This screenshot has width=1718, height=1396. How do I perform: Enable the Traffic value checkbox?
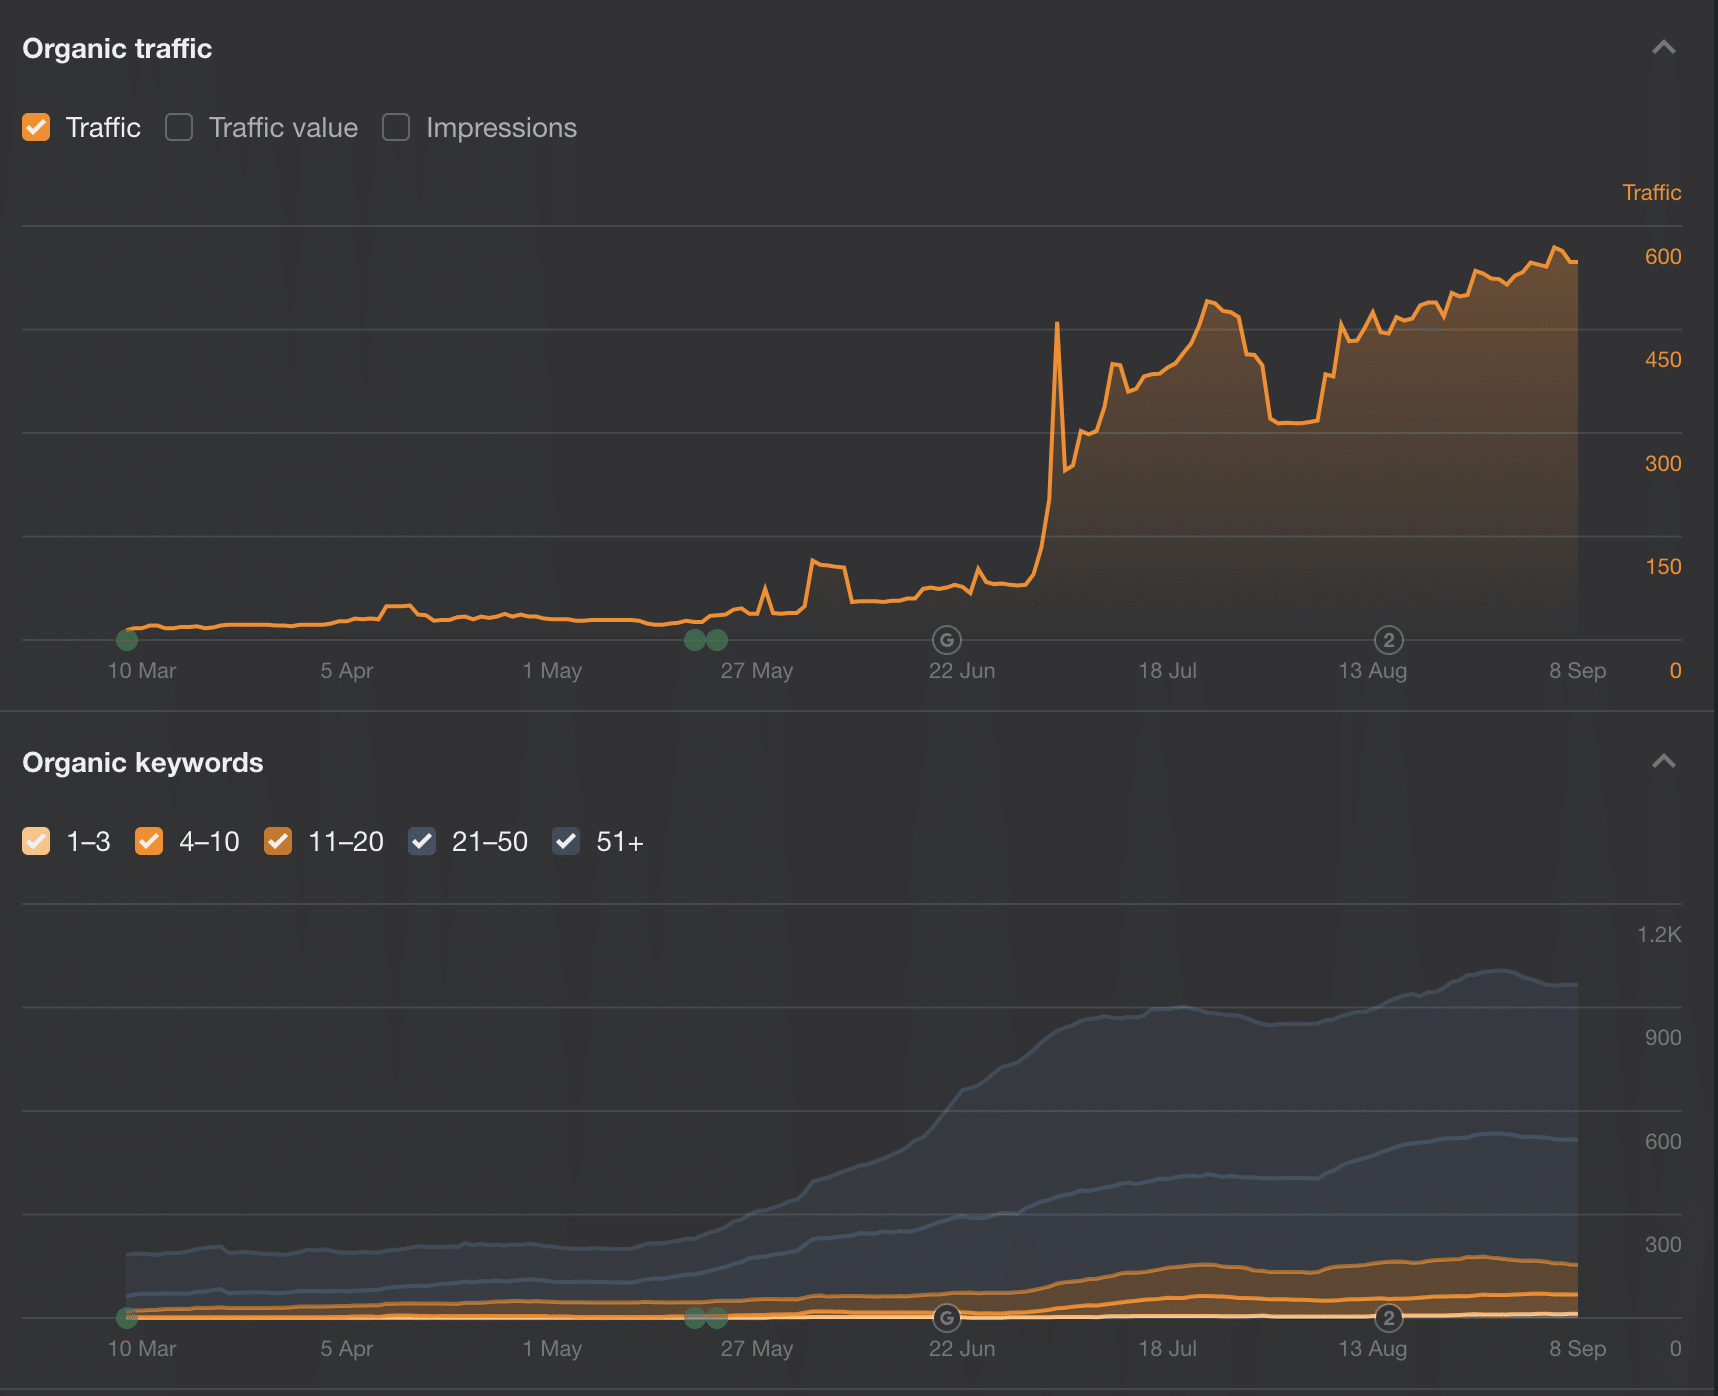tap(179, 128)
